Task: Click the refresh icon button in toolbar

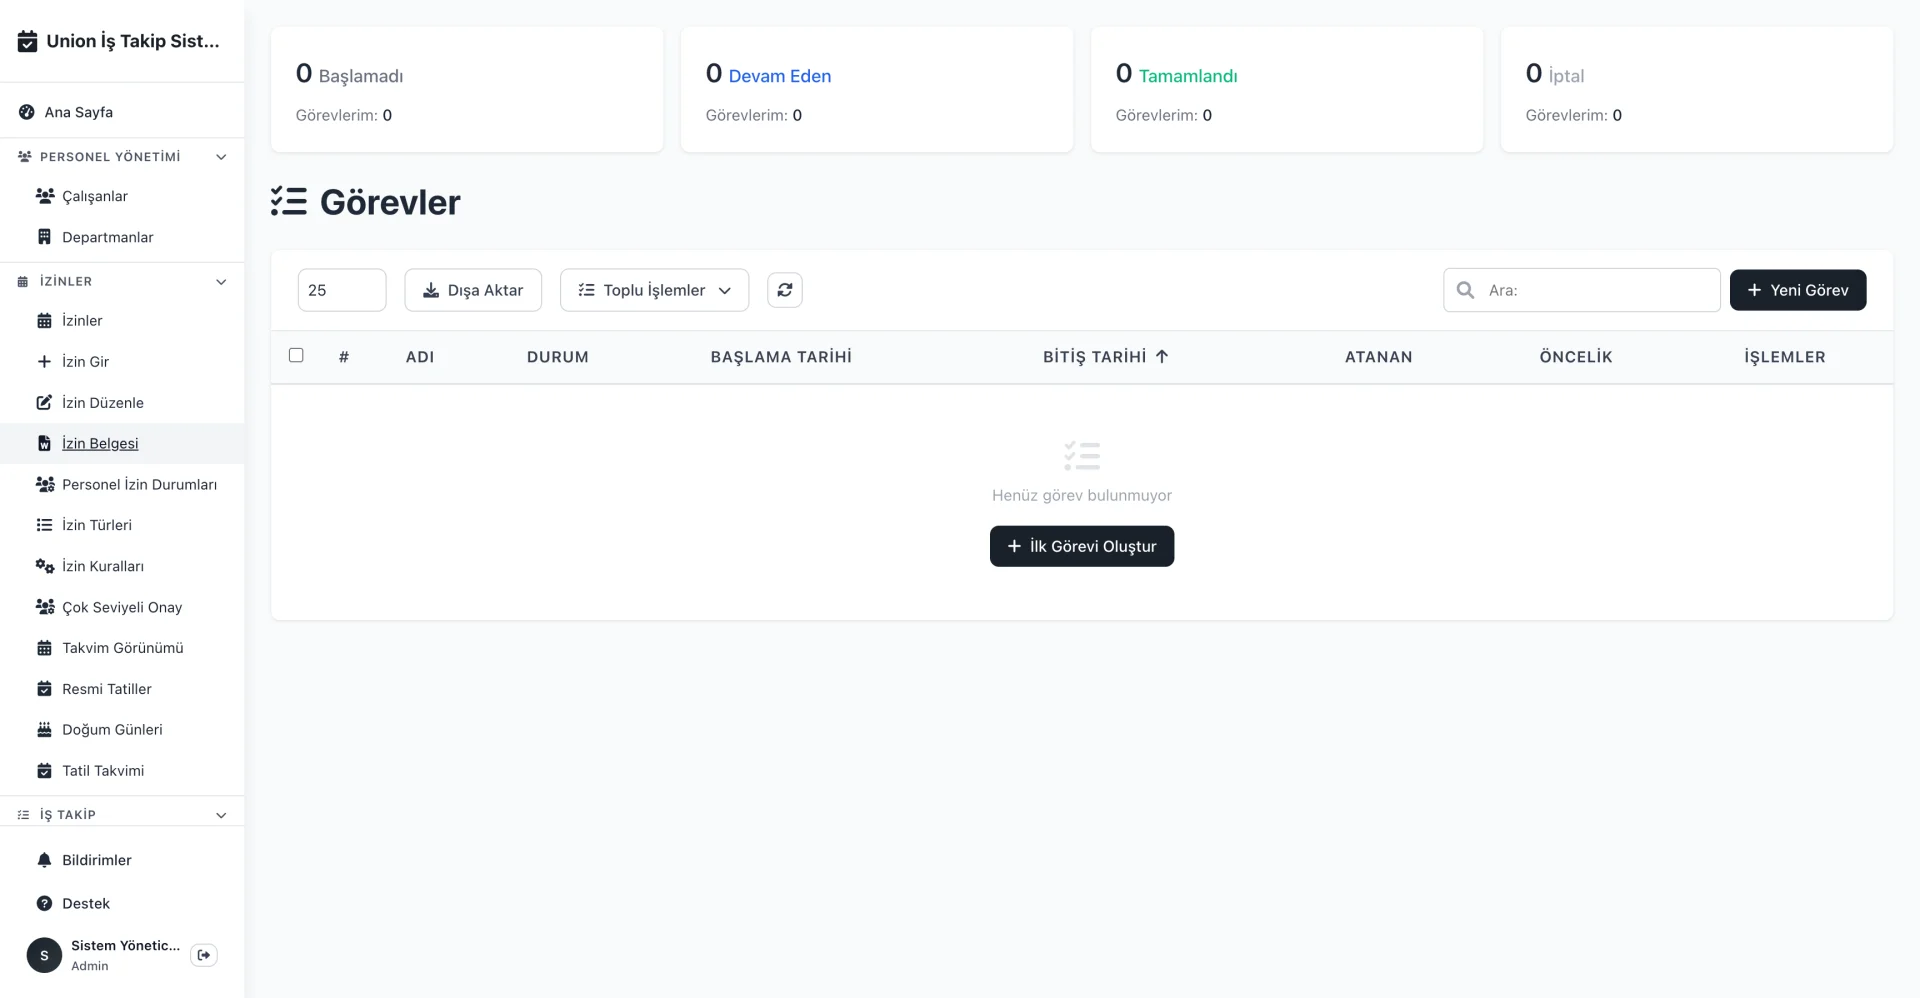Action: click(x=784, y=290)
